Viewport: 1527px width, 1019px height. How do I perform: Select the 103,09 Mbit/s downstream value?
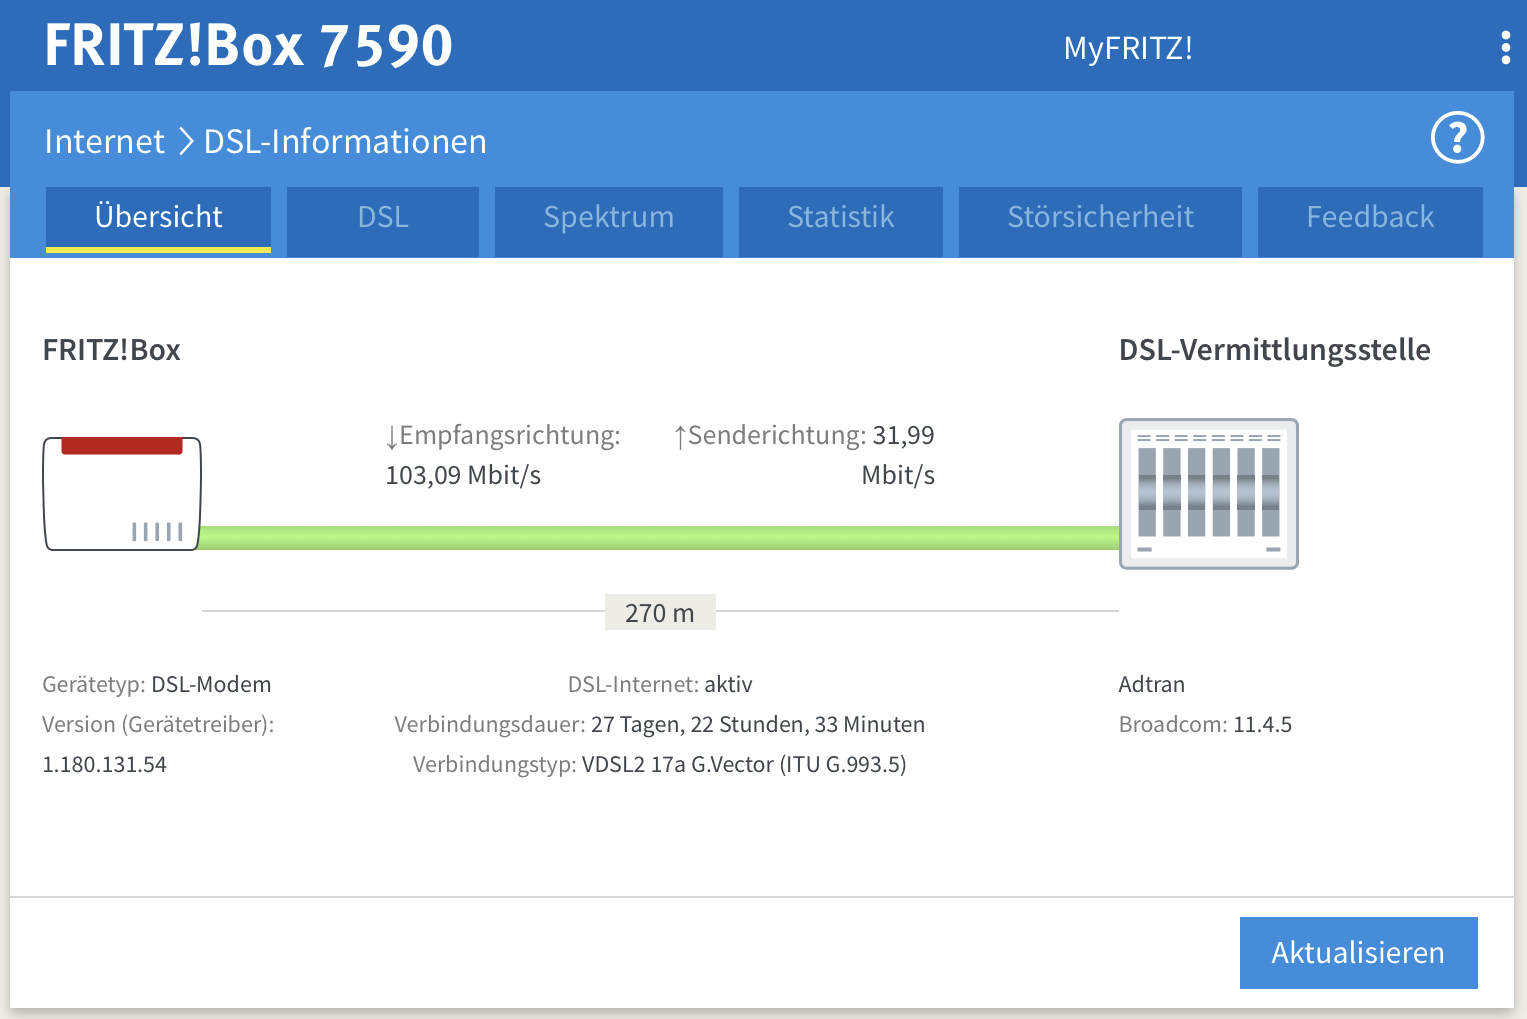(x=463, y=475)
